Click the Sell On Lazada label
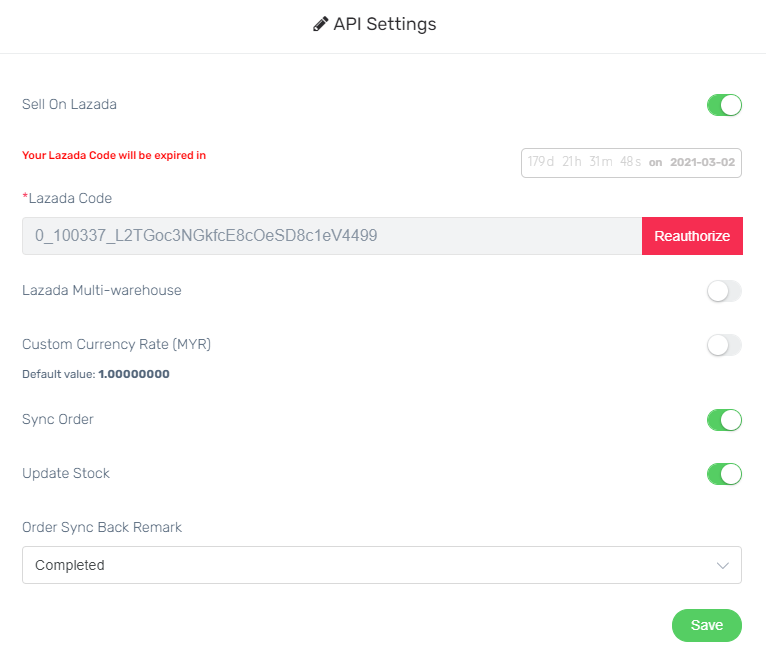This screenshot has width=766, height=656. [69, 105]
